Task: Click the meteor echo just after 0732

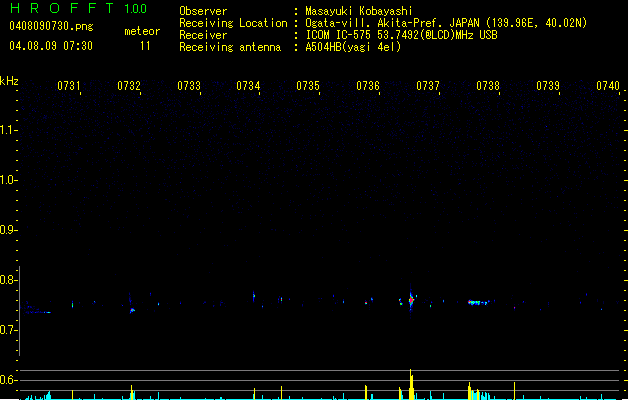Action: tap(132, 311)
